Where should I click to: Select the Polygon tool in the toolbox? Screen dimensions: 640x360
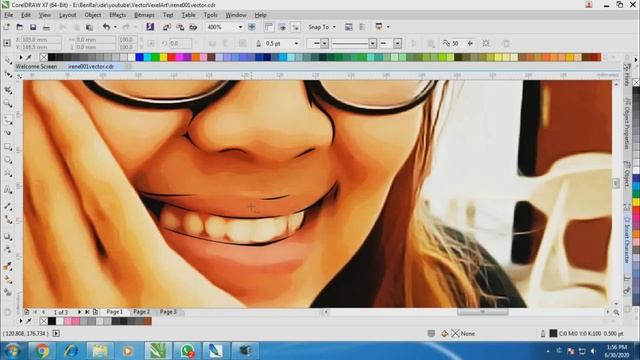pos(8,173)
